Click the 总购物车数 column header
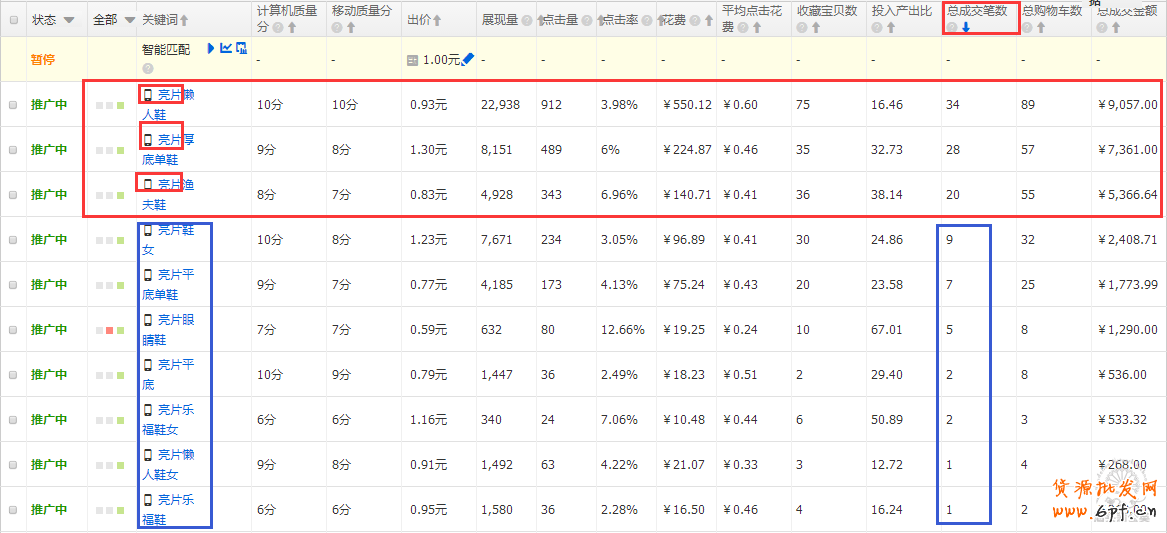The image size is (1167, 533). 1052,11
